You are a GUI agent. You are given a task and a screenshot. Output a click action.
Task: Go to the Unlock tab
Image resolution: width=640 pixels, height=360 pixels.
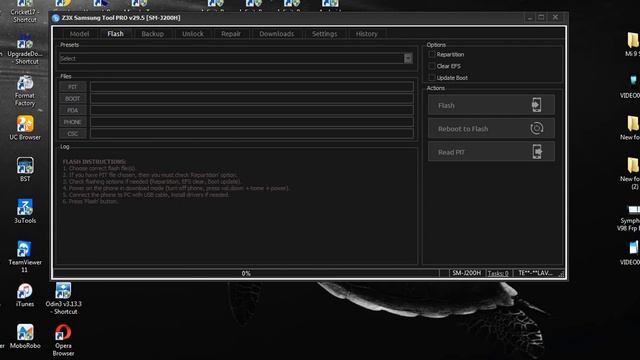[x=193, y=34]
